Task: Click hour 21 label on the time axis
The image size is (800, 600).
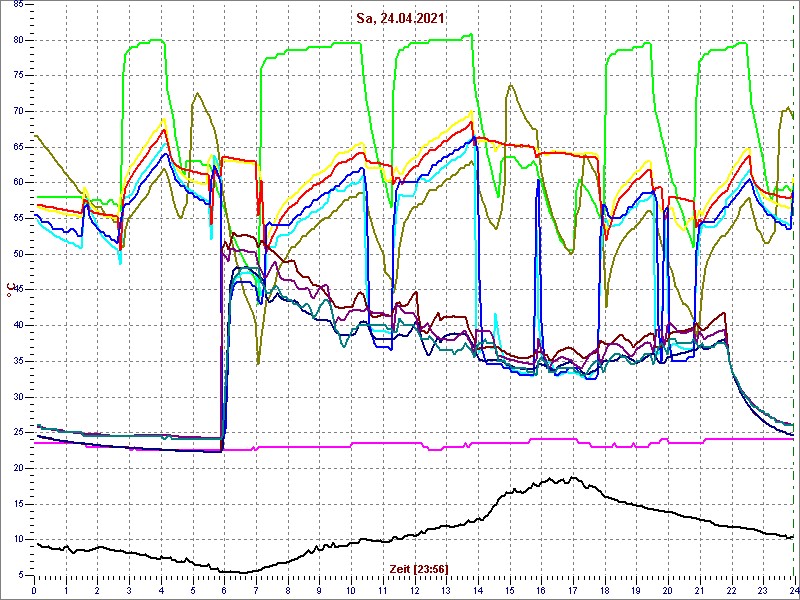Action: point(700,590)
